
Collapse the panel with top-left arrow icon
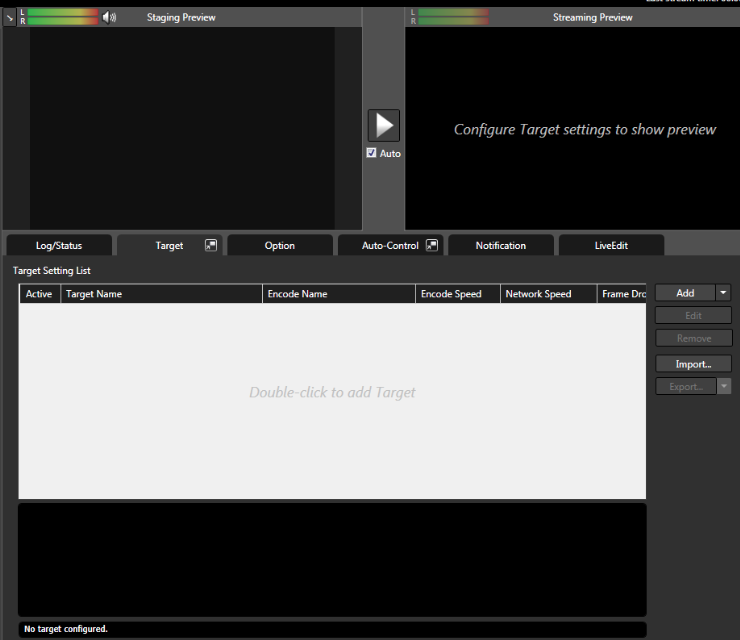coord(9,18)
